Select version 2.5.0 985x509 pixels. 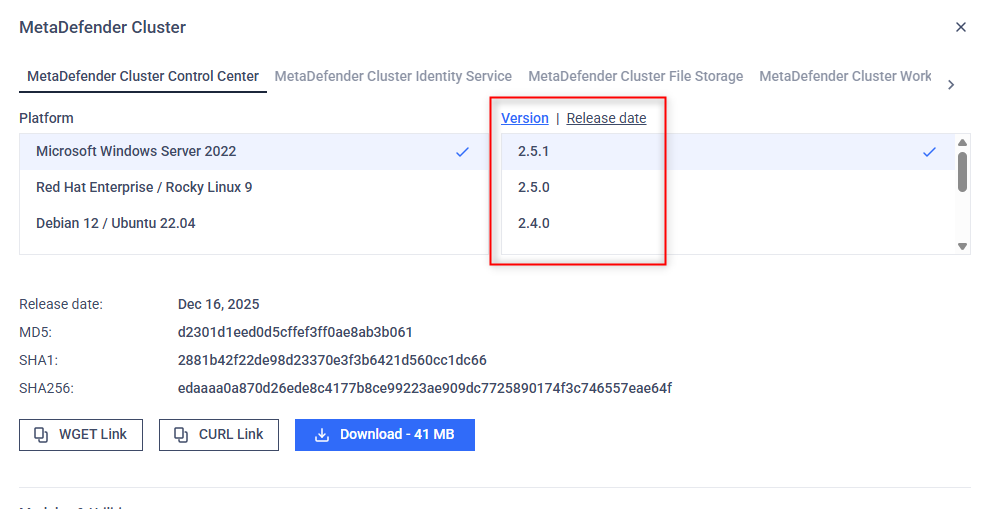[x=727, y=187]
